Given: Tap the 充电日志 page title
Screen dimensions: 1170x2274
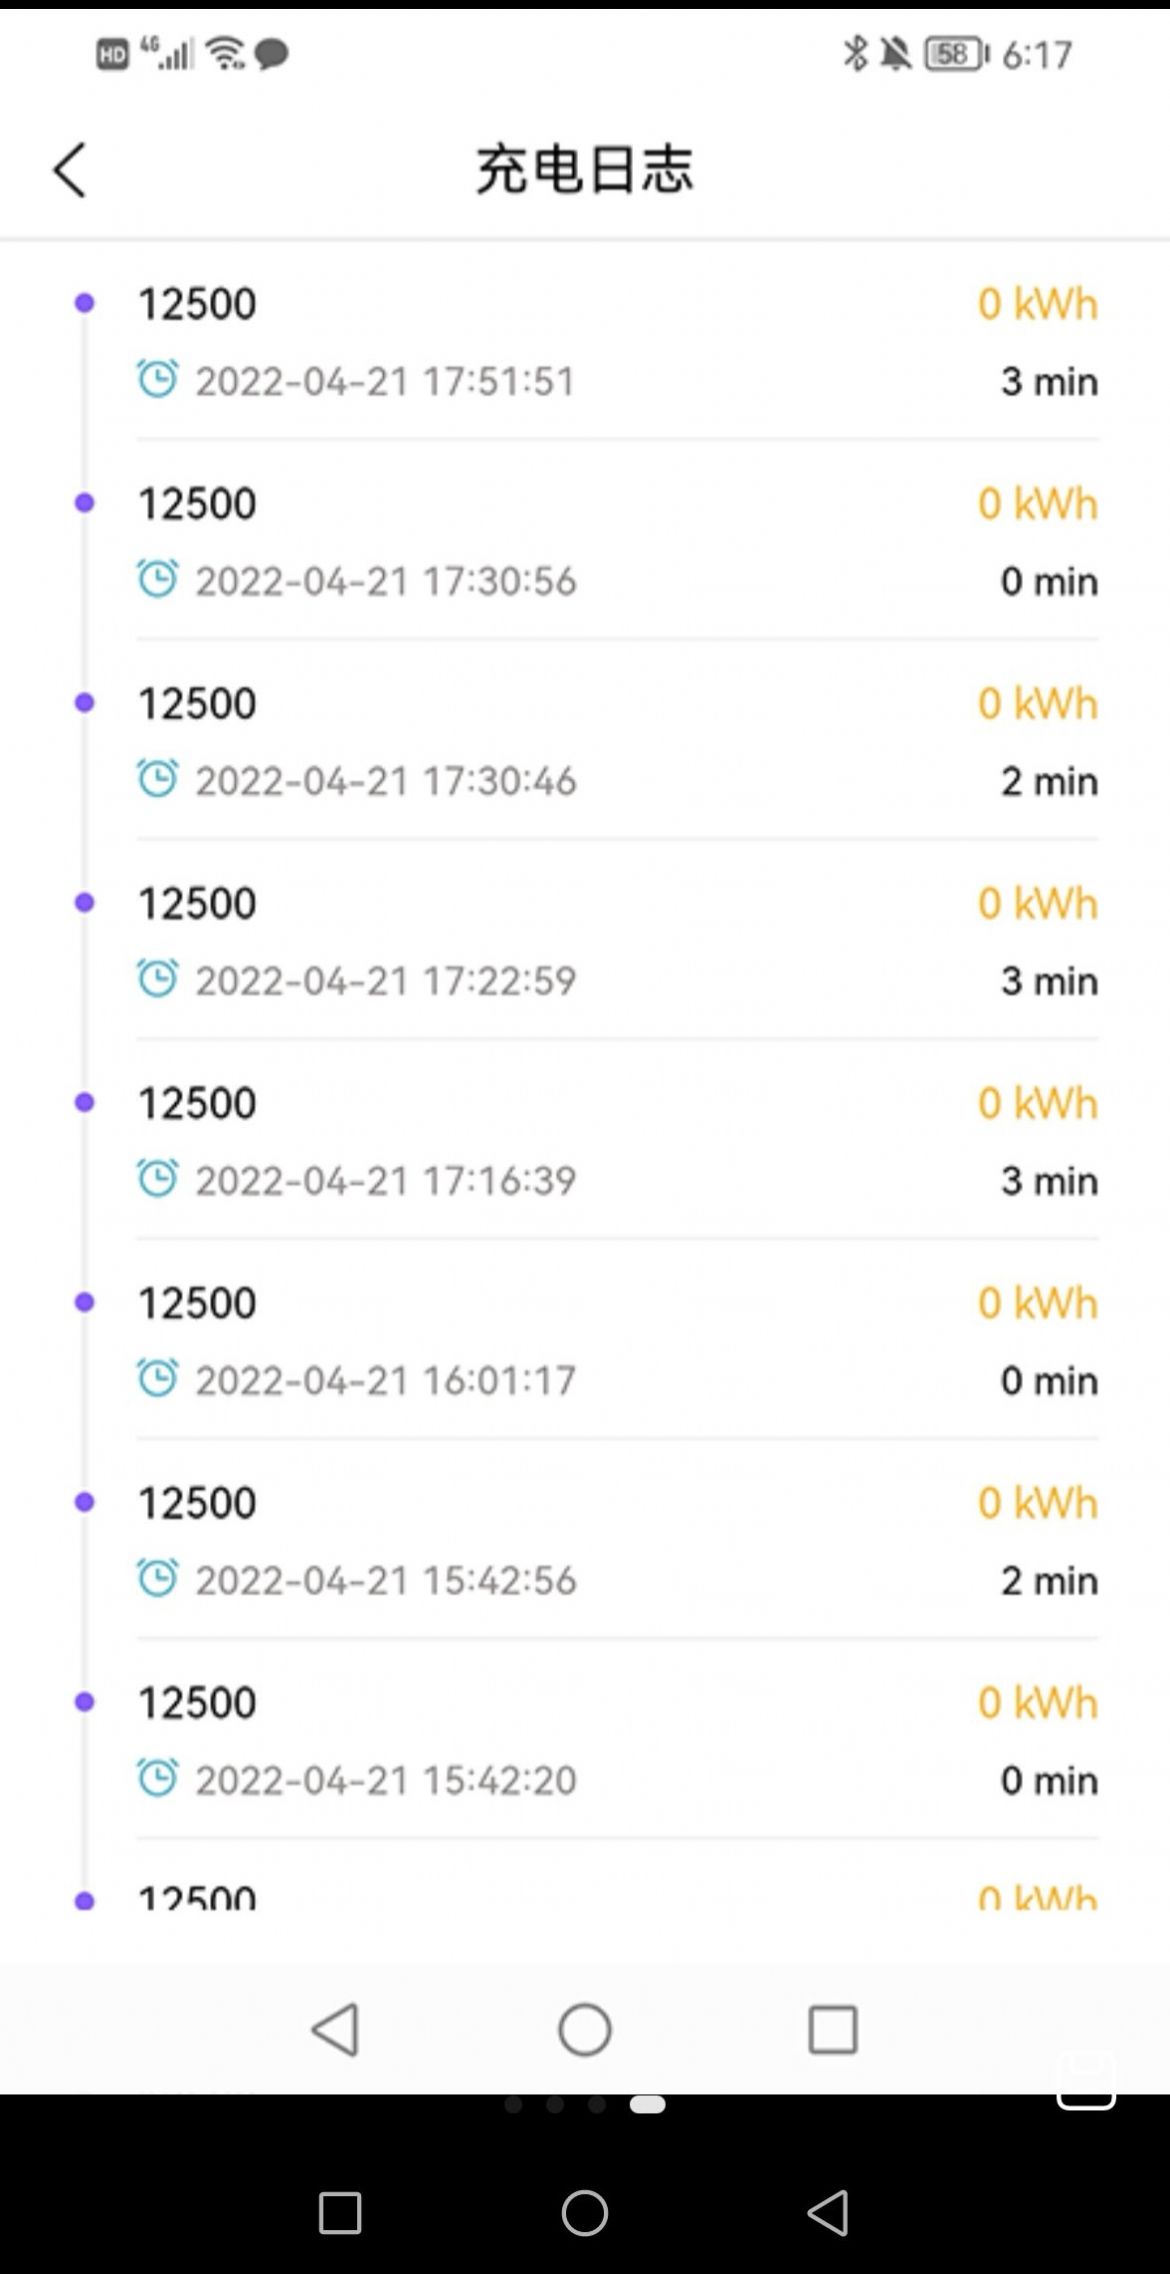Looking at the screenshot, I should click(584, 169).
